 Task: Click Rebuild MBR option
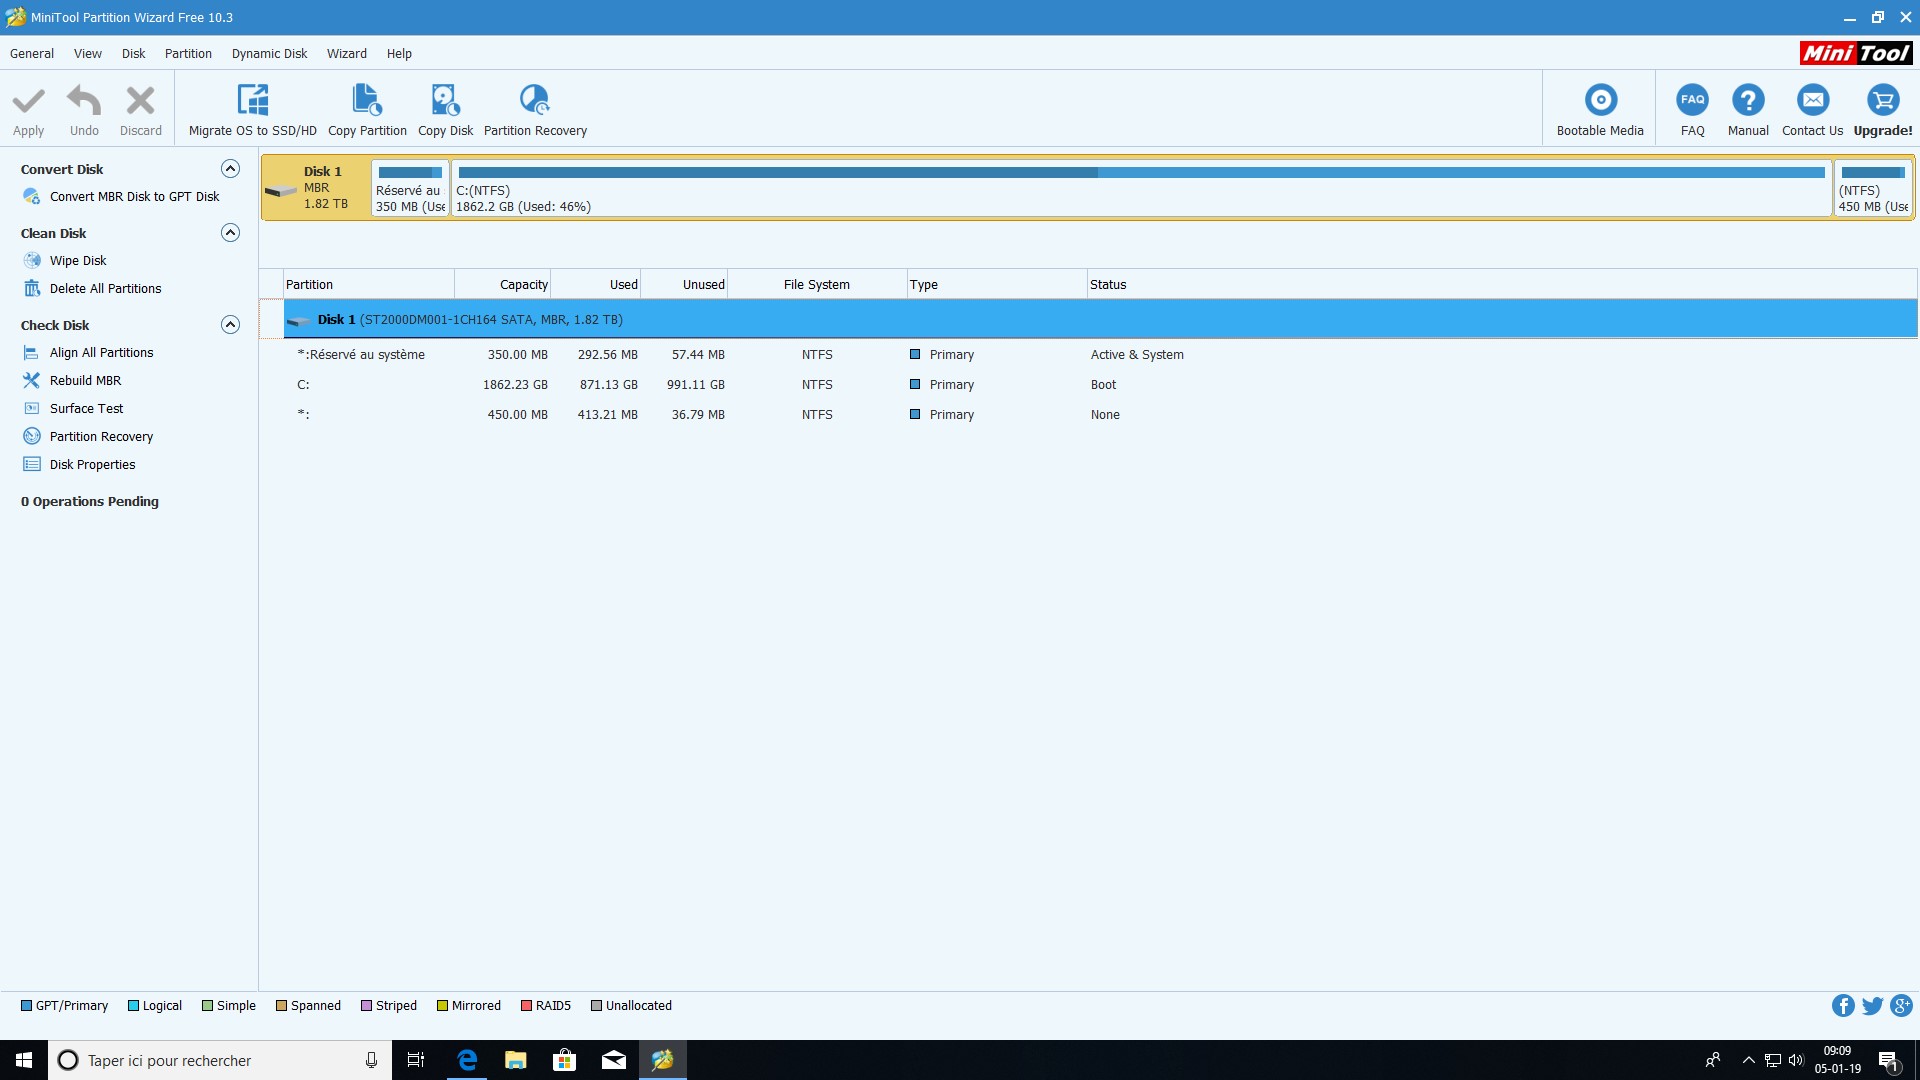tap(85, 381)
